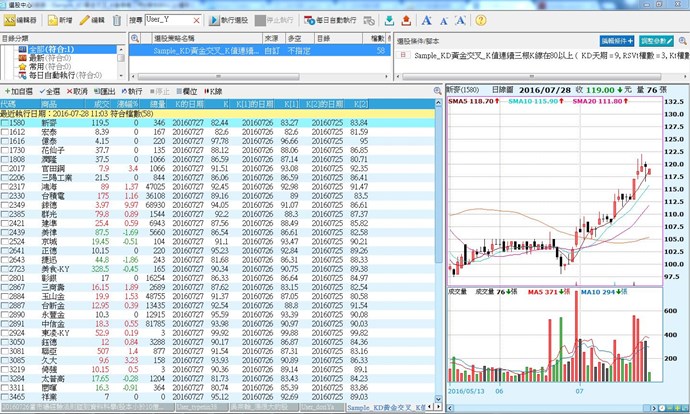Open the XS 編輯器 script editor
The height and width of the screenshot is (414, 690).
click(21, 20)
